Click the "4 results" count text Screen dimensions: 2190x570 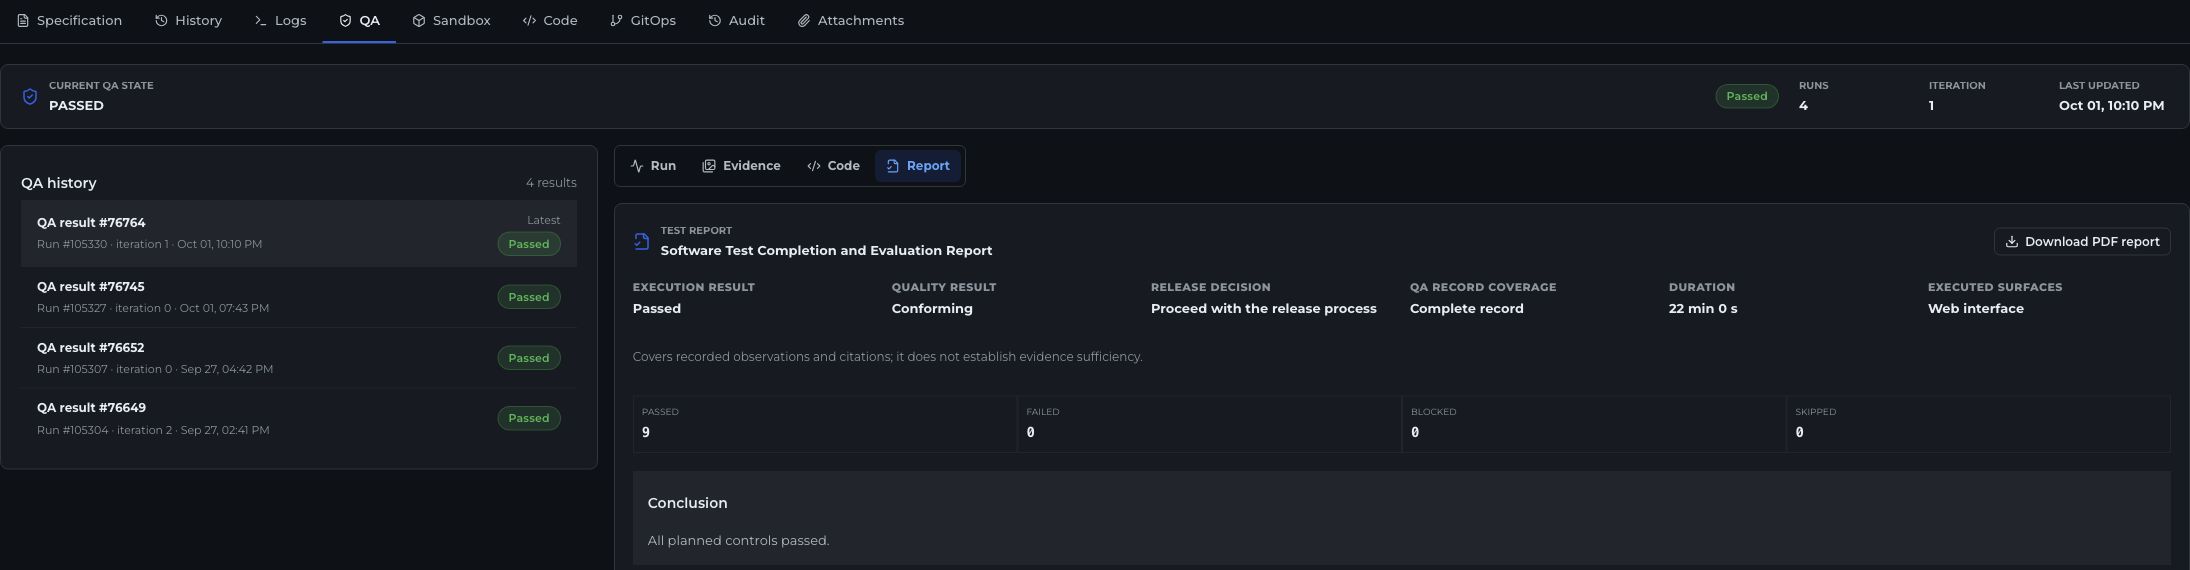[x=551, y=183]
